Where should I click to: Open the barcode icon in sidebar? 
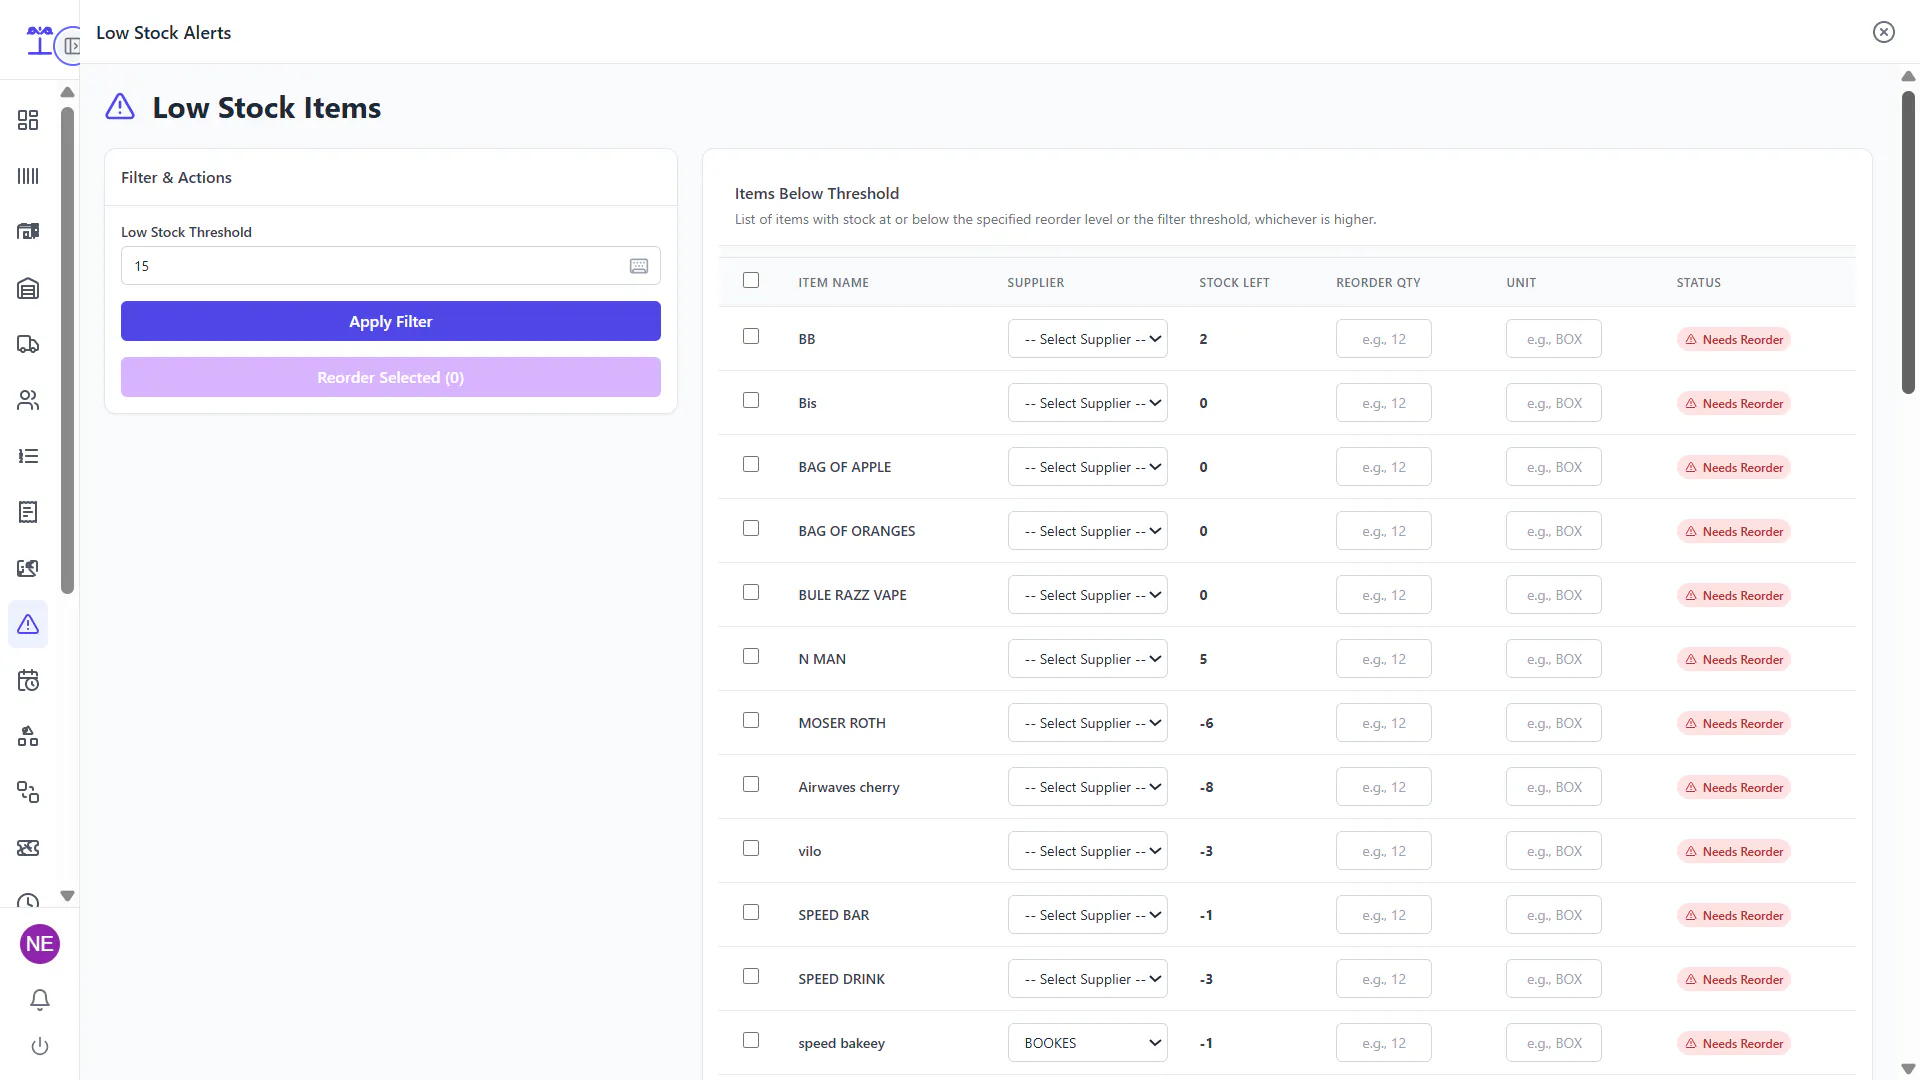click(28, 176)
